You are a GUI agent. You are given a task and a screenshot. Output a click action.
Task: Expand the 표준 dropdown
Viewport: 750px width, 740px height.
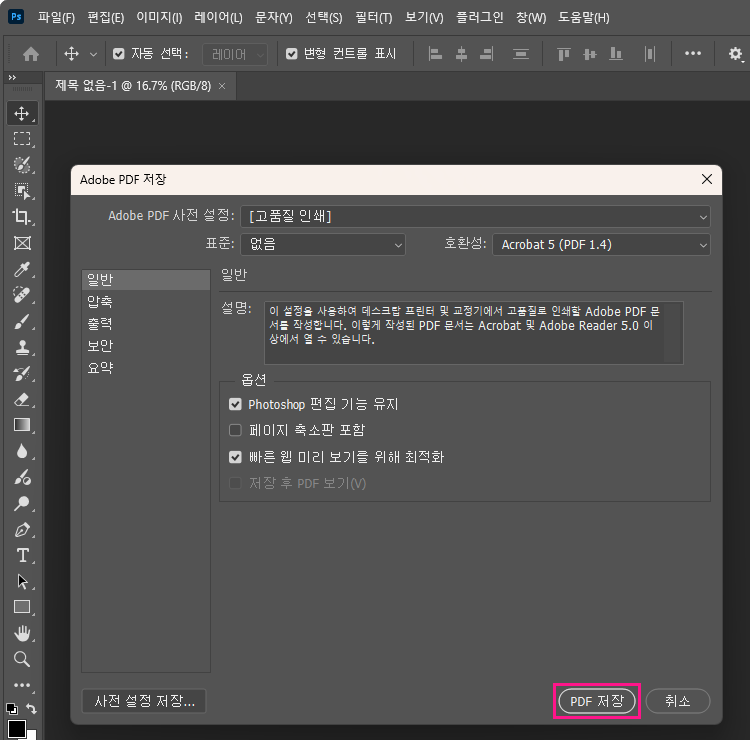322,244
